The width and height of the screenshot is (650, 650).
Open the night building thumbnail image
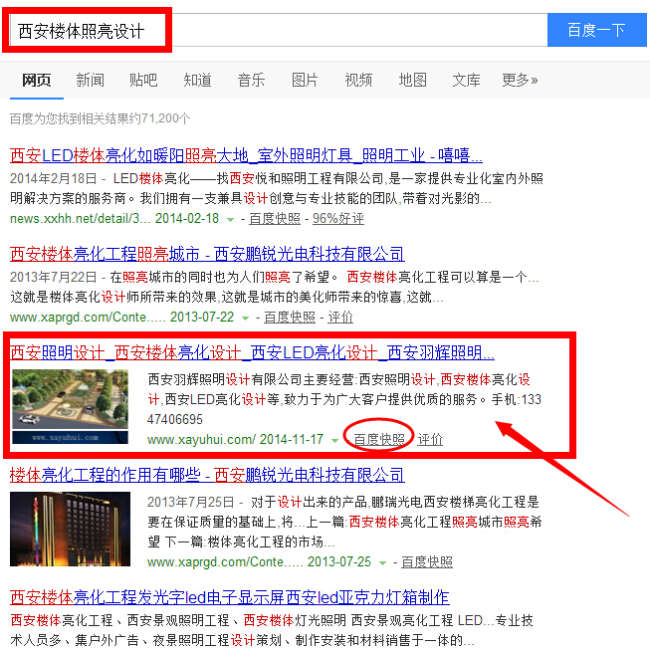70,529
